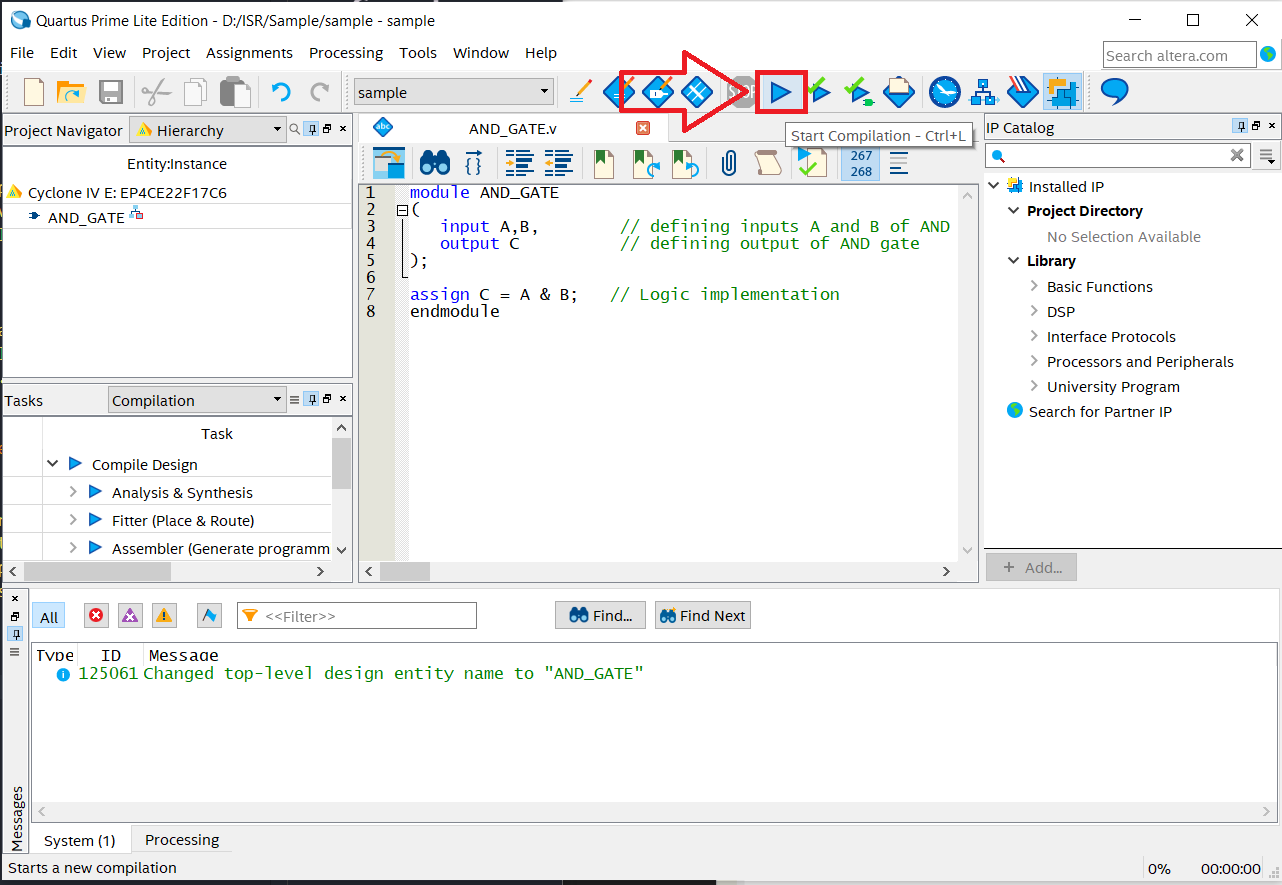The height and width of the screenshot is (885, 1282).
Task: Switch to the Processing messages tab
Action: [x=182, y=840]
